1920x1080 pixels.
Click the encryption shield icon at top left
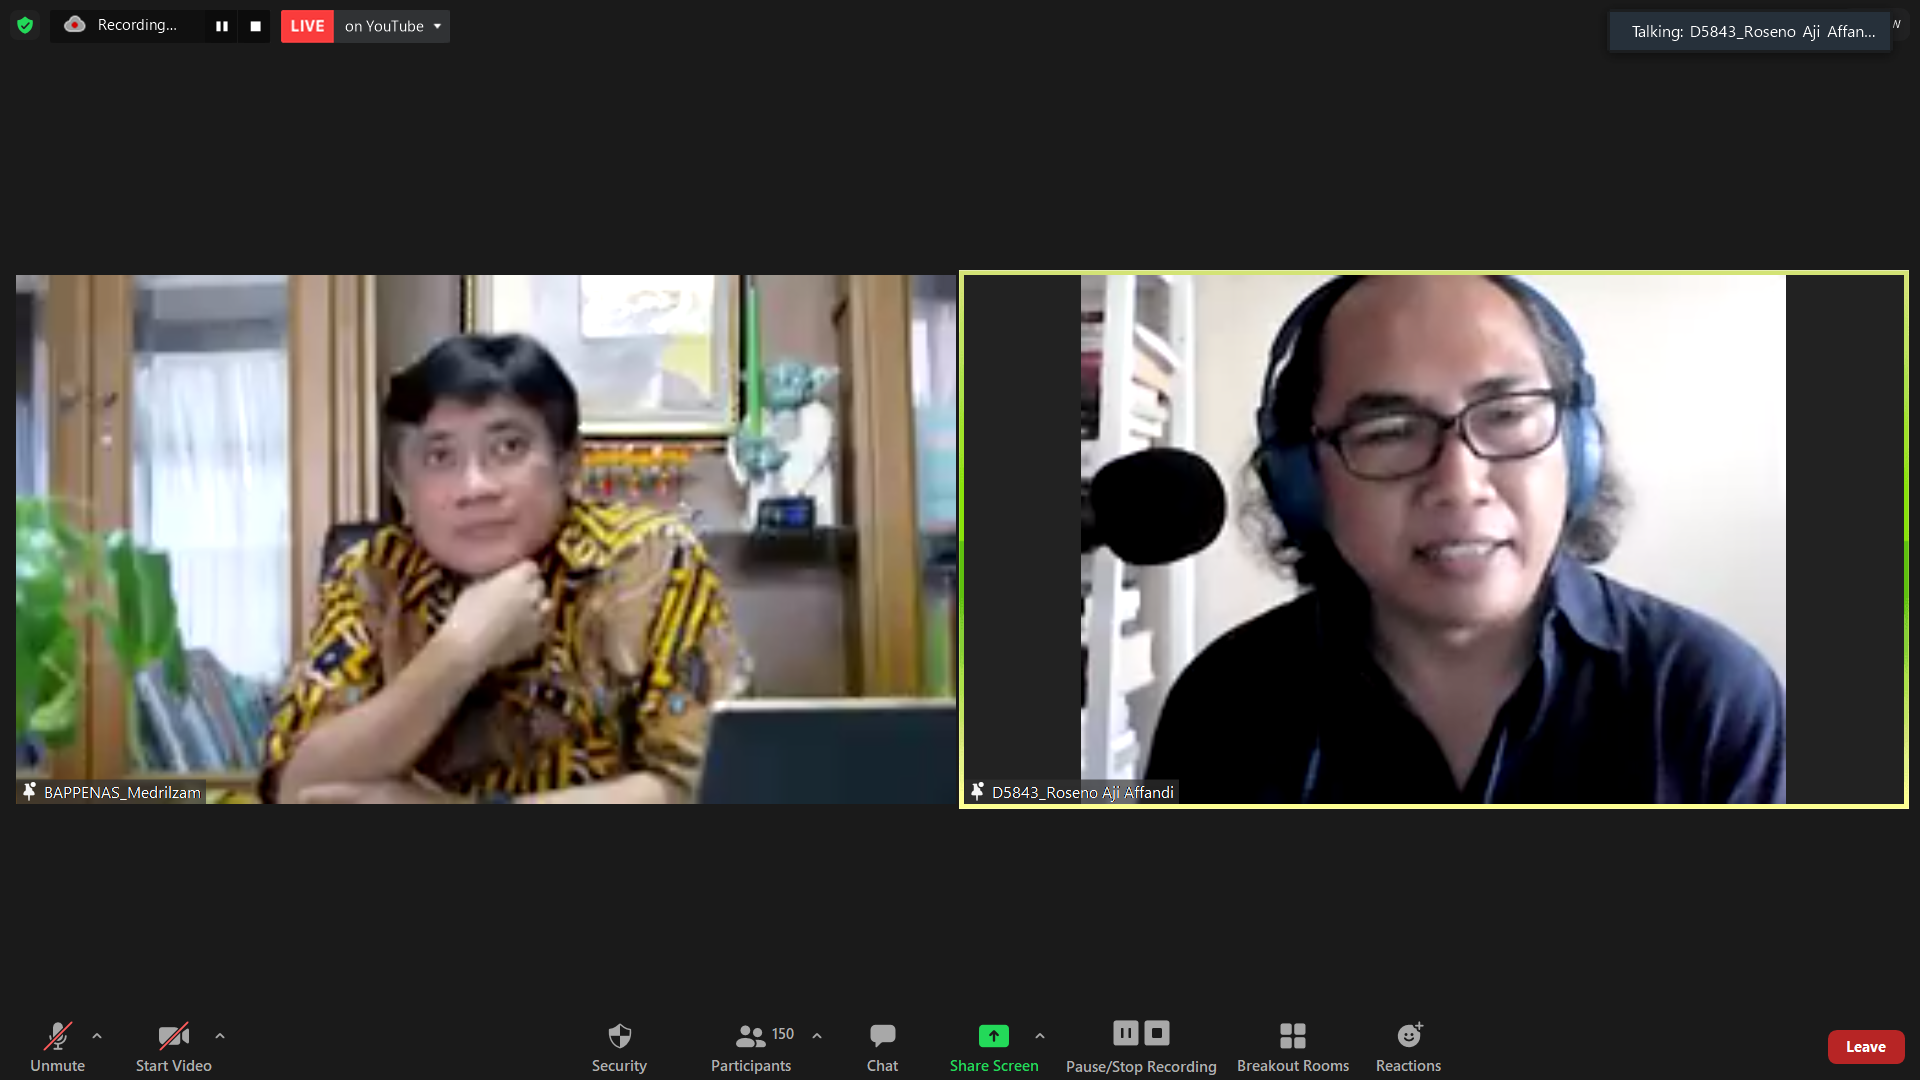(25, 25)
